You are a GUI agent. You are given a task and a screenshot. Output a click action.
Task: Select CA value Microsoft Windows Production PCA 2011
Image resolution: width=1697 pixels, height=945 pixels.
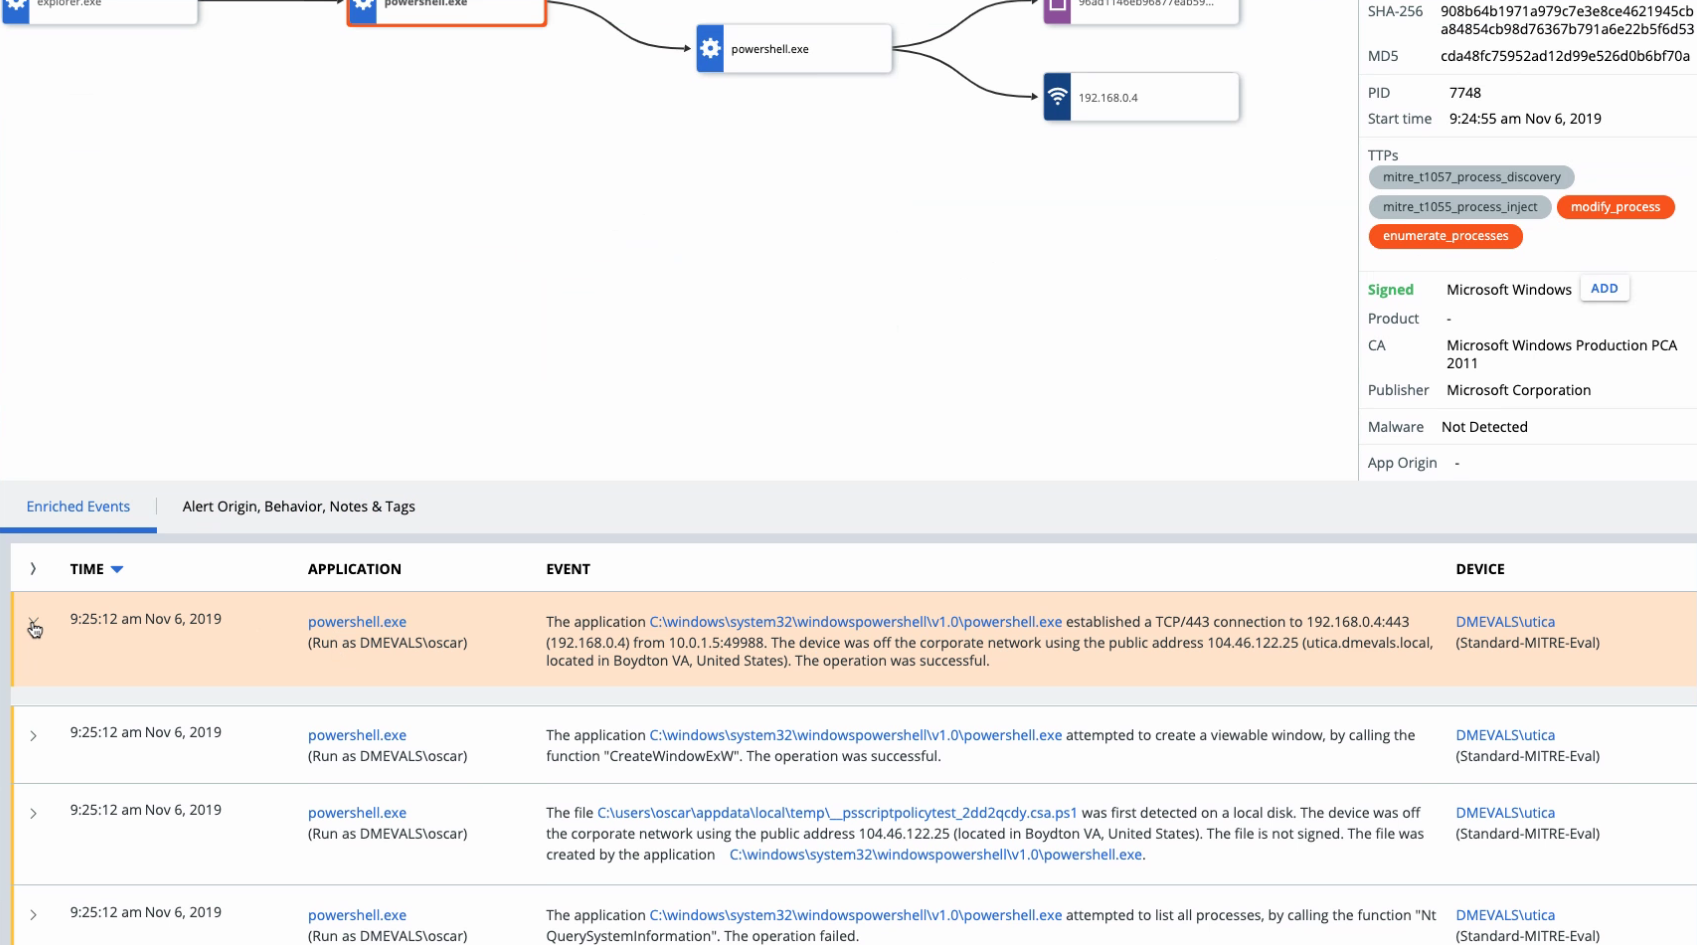[x=1561, y=354]
